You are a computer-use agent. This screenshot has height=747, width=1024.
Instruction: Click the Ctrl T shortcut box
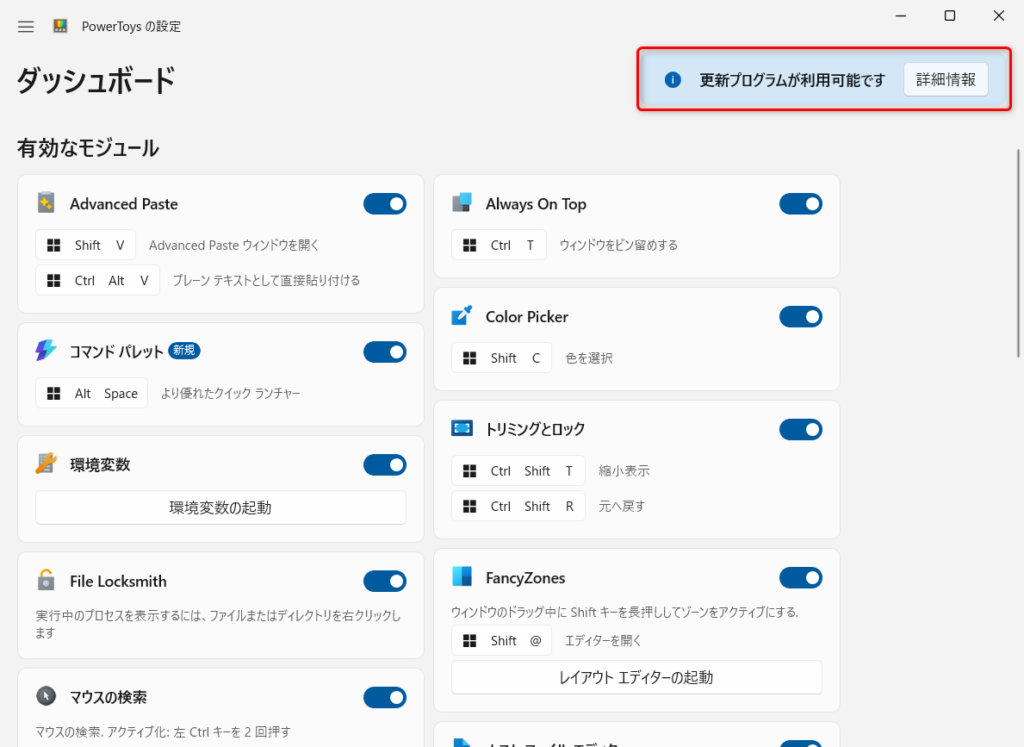click(499, 245)
